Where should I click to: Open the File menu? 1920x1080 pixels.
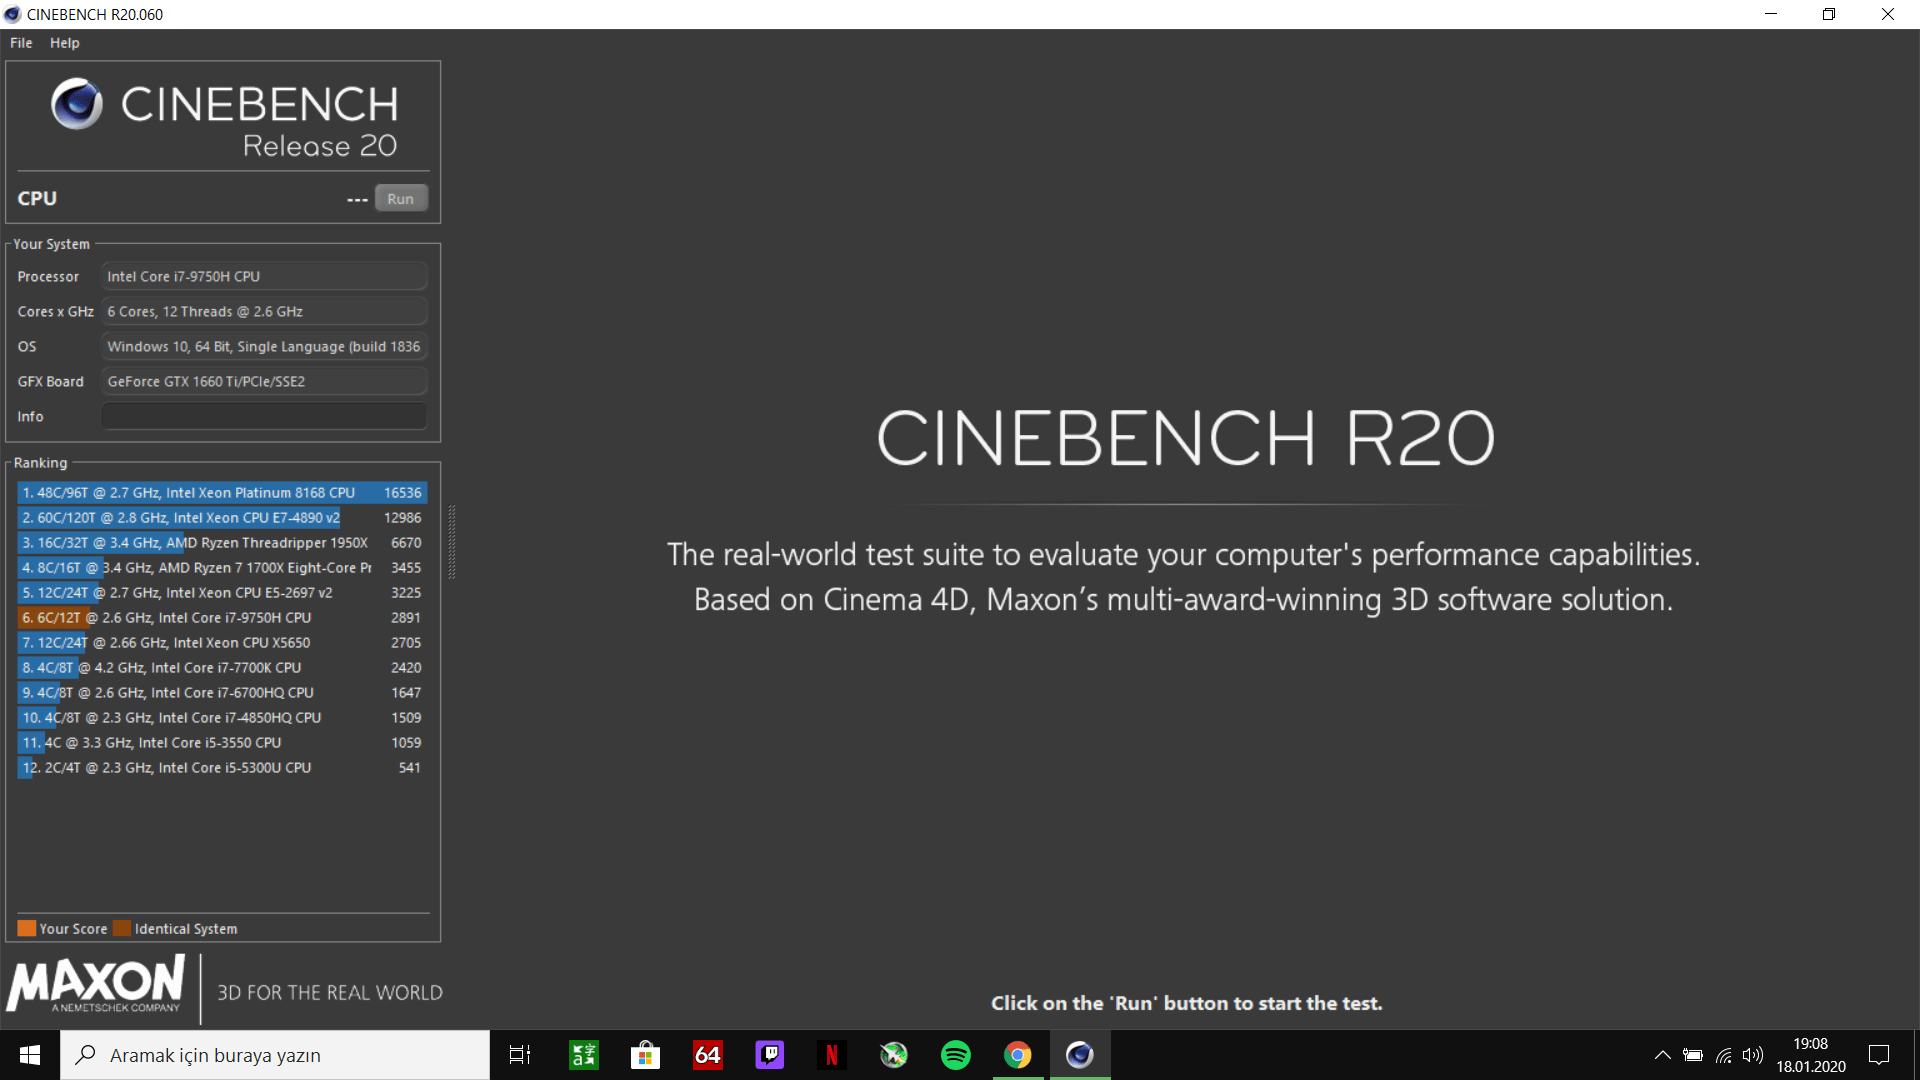tap(21, 43)
